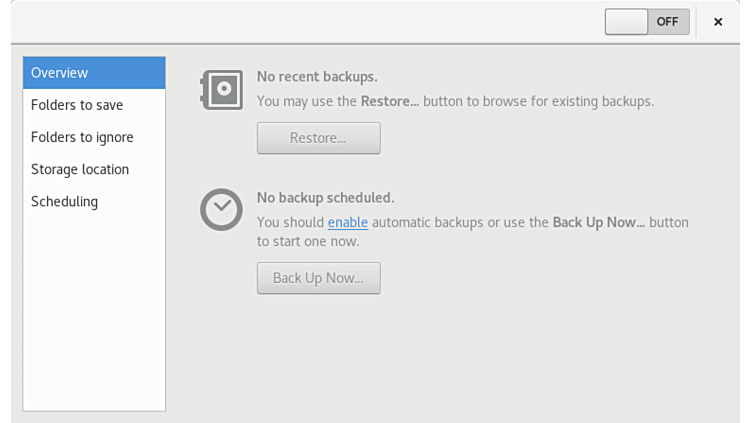Screen dimensions: 752x423
Task: Close the backup settings window
Action: [718, 21]
